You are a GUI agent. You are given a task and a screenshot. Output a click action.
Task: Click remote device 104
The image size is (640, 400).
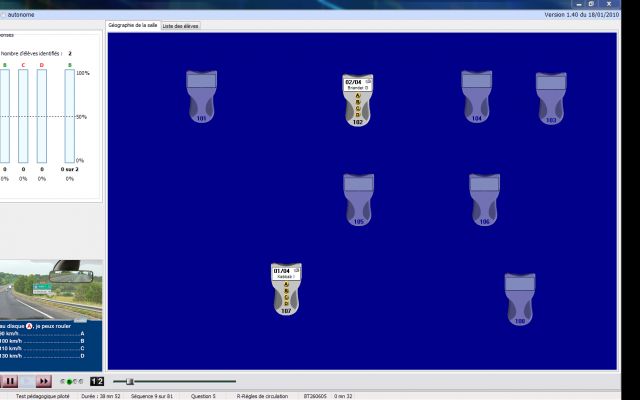tap(476, 96)
